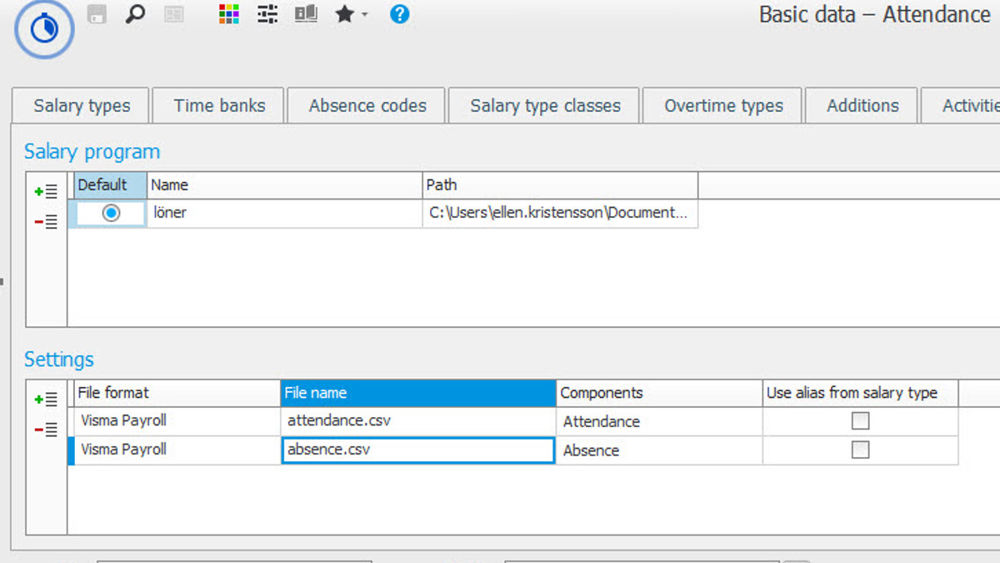Expand the favorites star dropdown arrow
Viewport: 1000px width, 563px height.
(365, 16)
